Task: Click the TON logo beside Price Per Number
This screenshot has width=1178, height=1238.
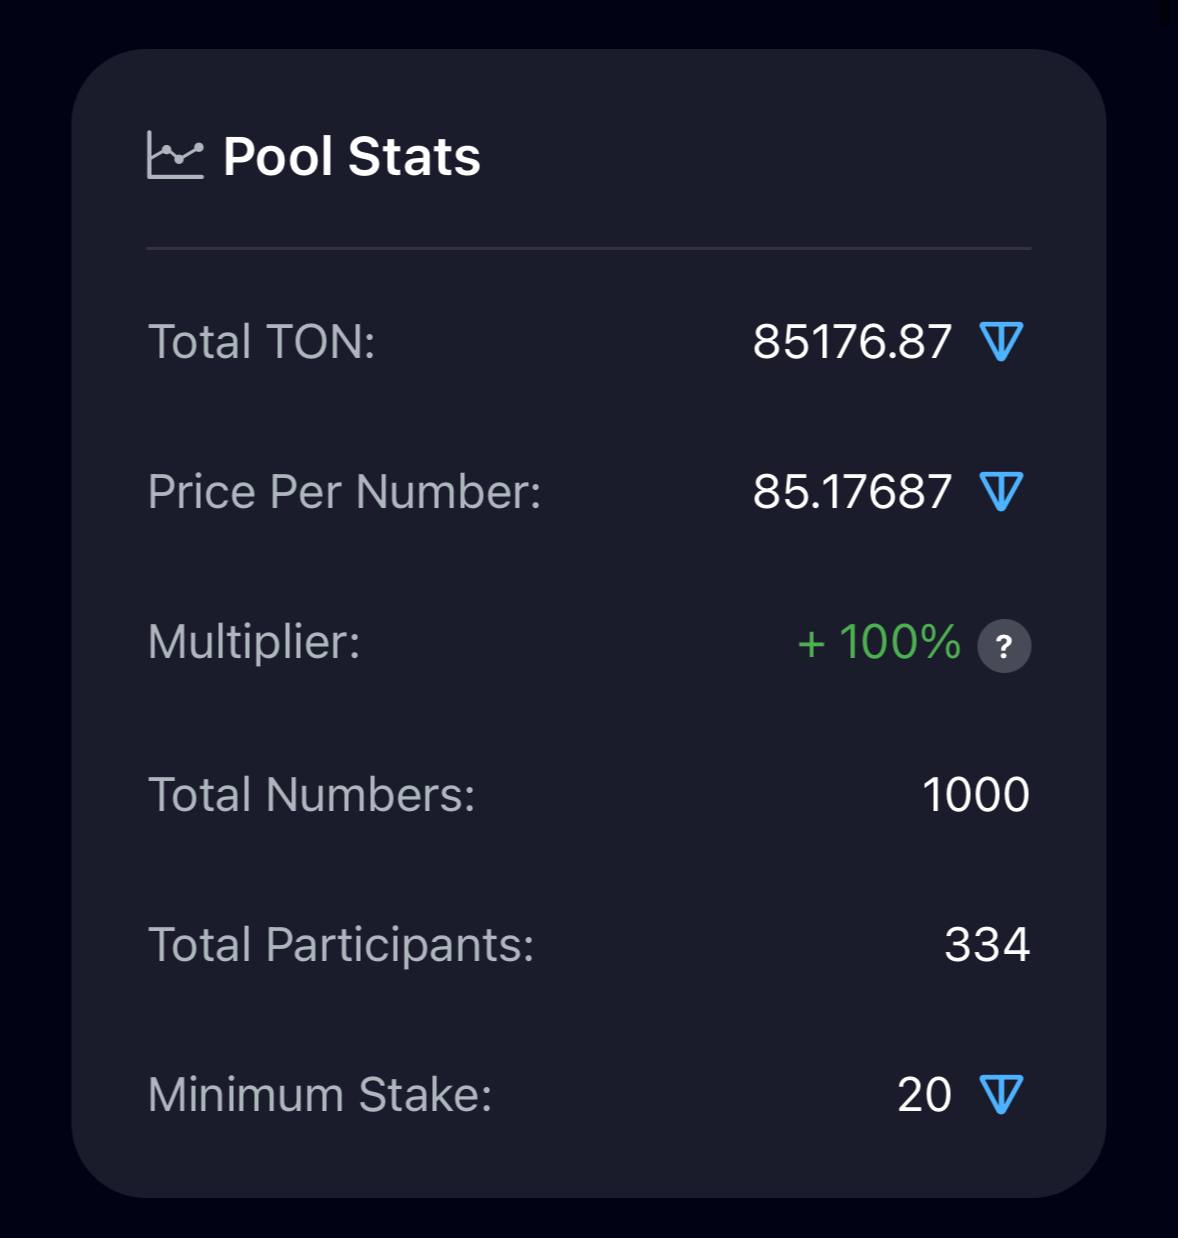Action: pyautogui.click(x=1002, y=491)
